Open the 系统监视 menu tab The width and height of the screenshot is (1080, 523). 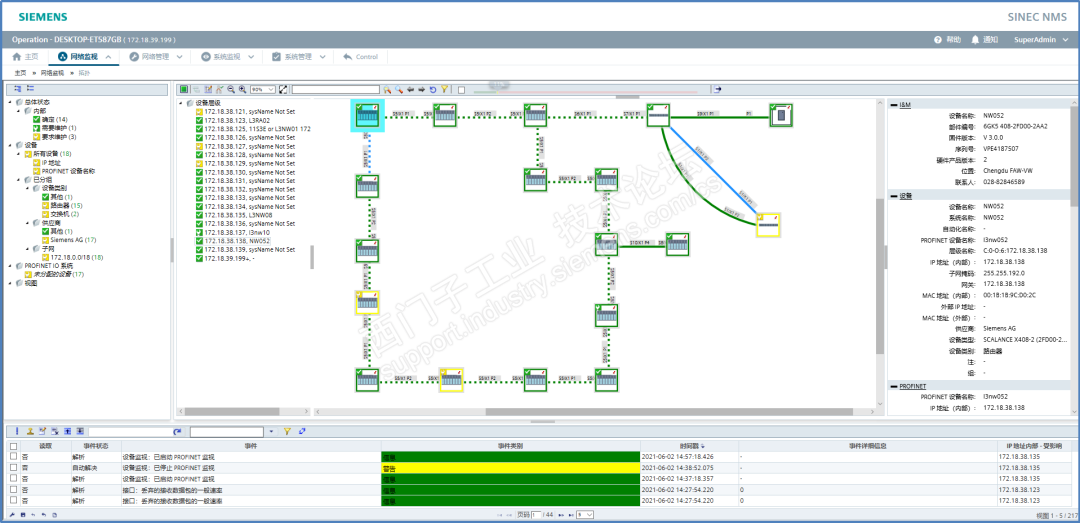pyautogui.click(x=227, y=57)
